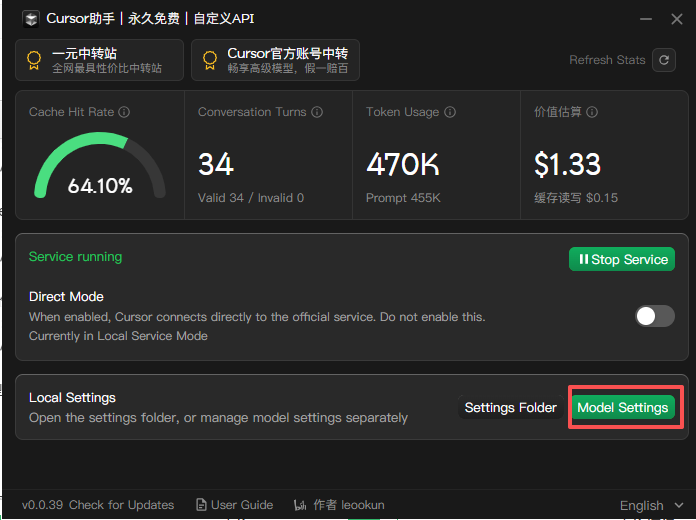Click info icon beside 价值估算

point(592,112)
